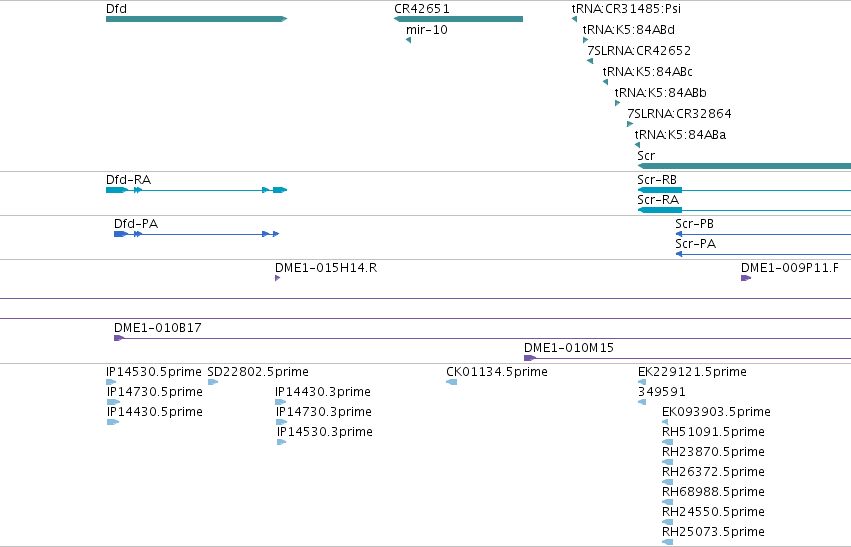Screen dimensions: 851x547
Task: Click the CK01134.5prime arrow glyph
Action: [452, 382]
